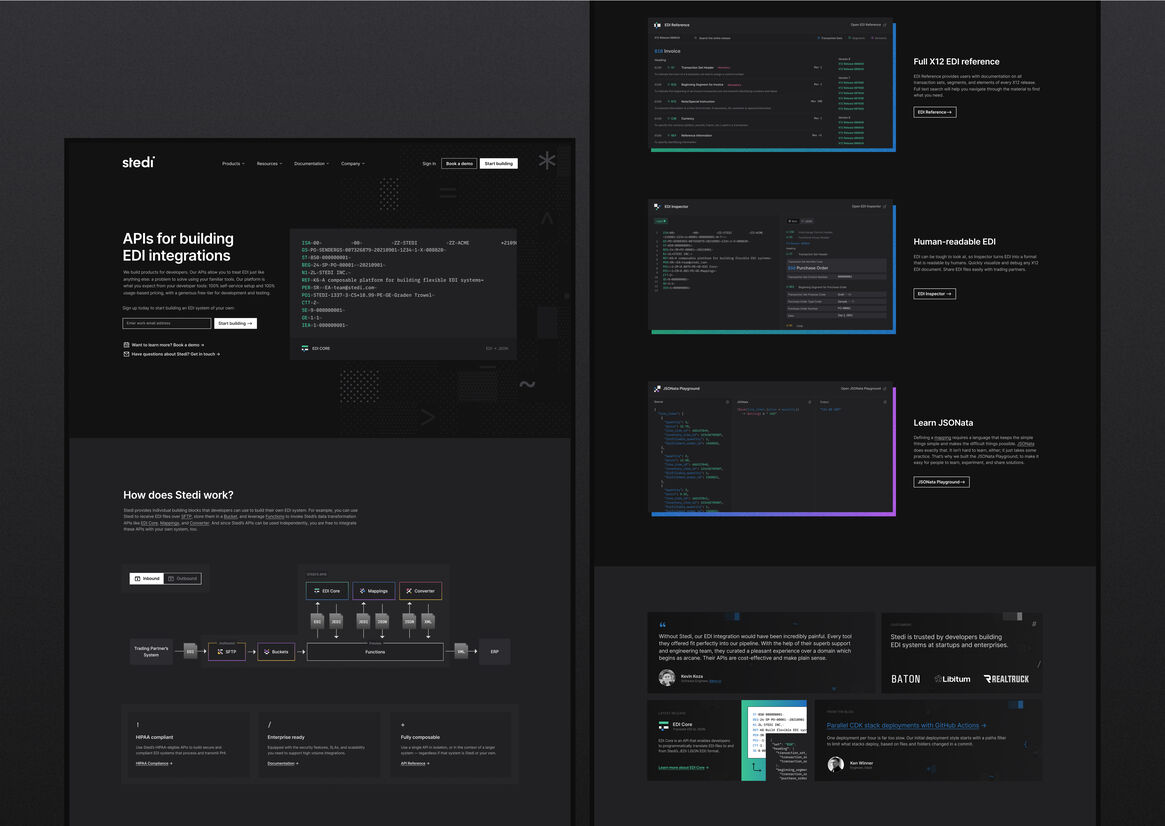Select the Mappings node in diagram
The width and height of the screenshot is (1165, 826).
(x=374, y=591)
